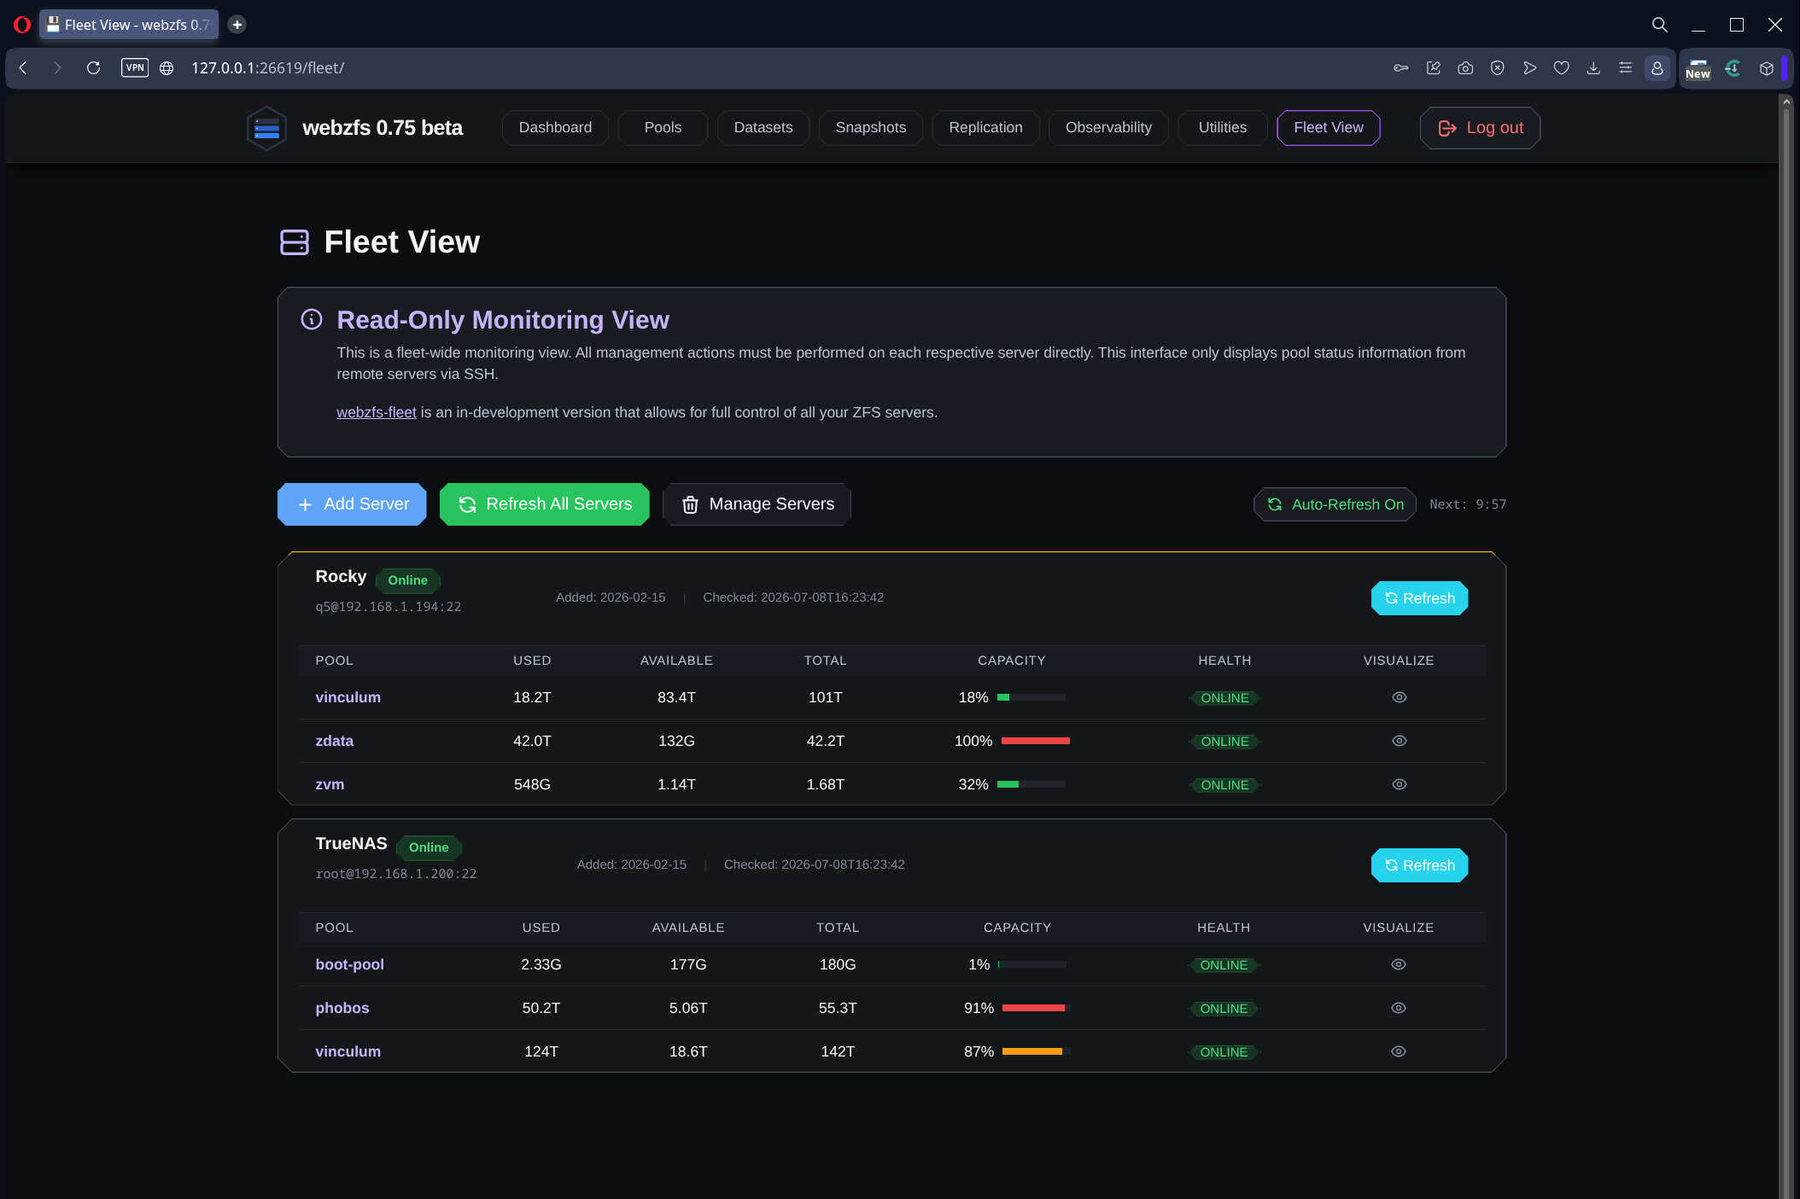Image resolution: width=1800 pixels, height=1199 pixels.
Task: Open Manage Servers button
Action: click(x=757, y=504)
